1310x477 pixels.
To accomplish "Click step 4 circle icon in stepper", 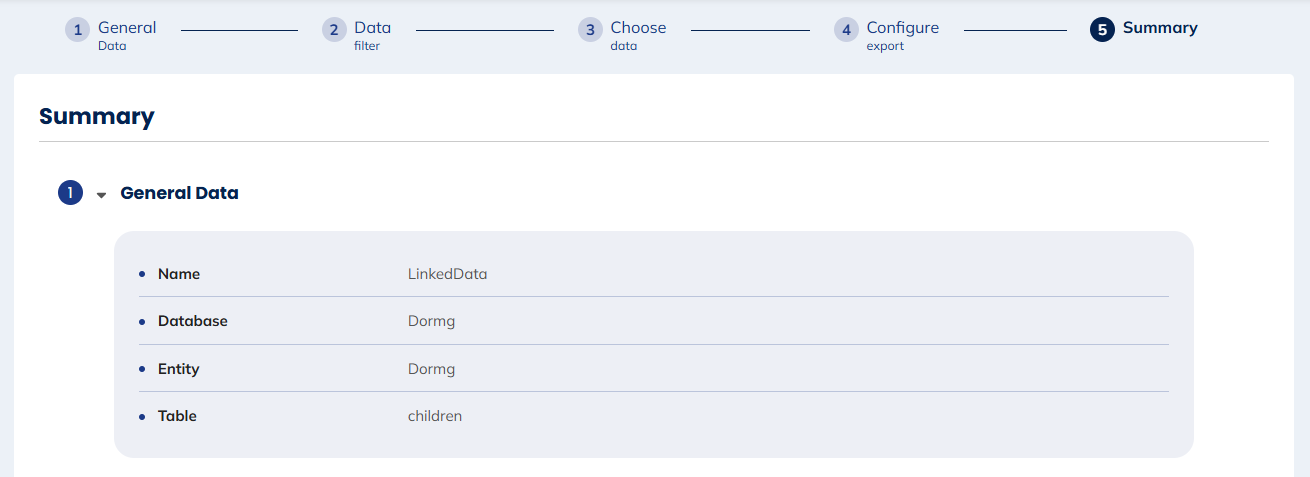I will click(846, 30).
